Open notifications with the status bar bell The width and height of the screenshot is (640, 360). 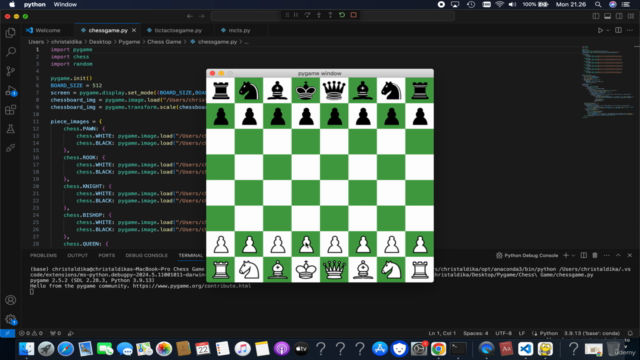click(630, 333)
